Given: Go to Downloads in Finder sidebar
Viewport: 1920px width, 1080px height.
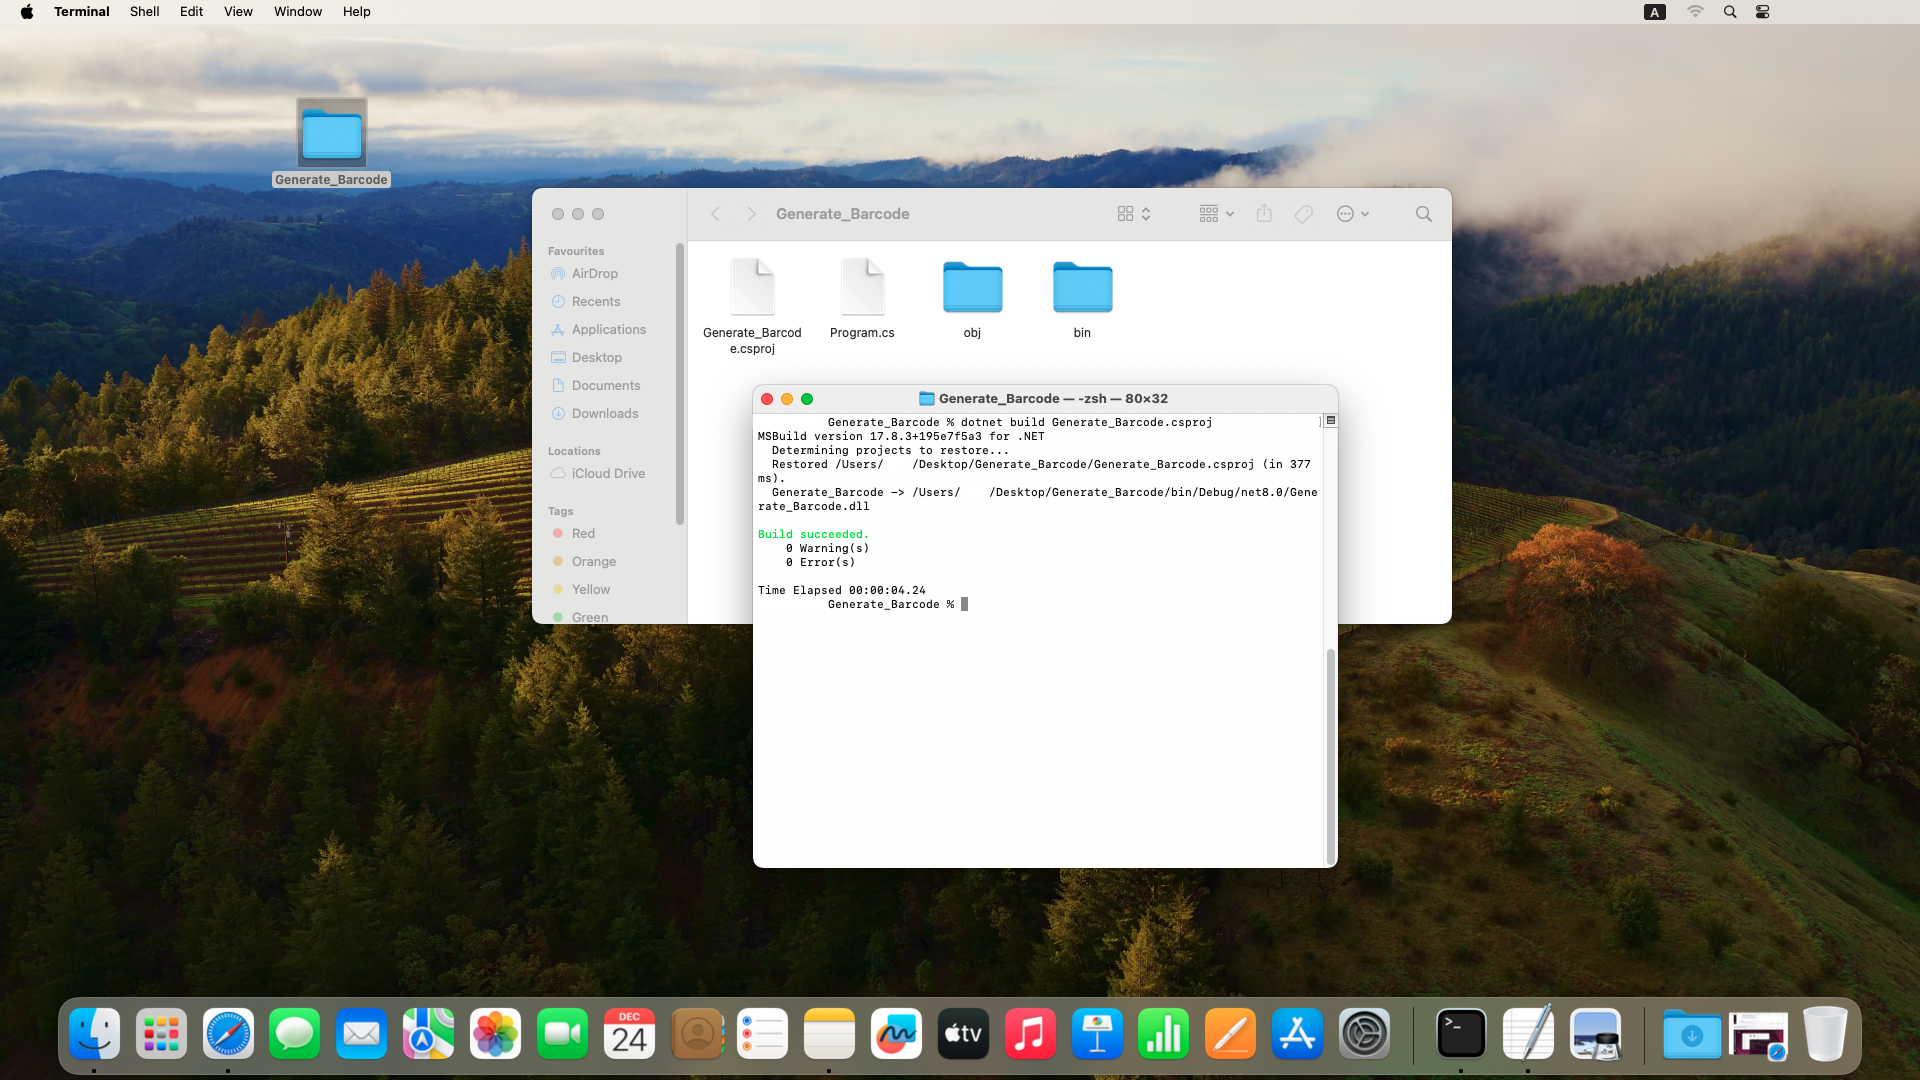Looking at the screenshot, I should tap(604, 413).
